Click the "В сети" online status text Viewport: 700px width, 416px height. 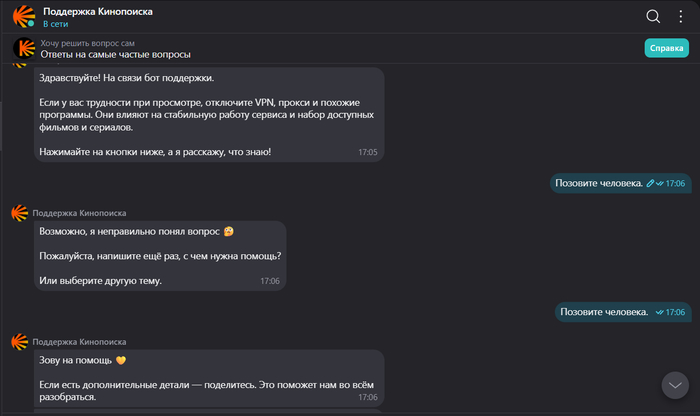(x=56, y=23)
